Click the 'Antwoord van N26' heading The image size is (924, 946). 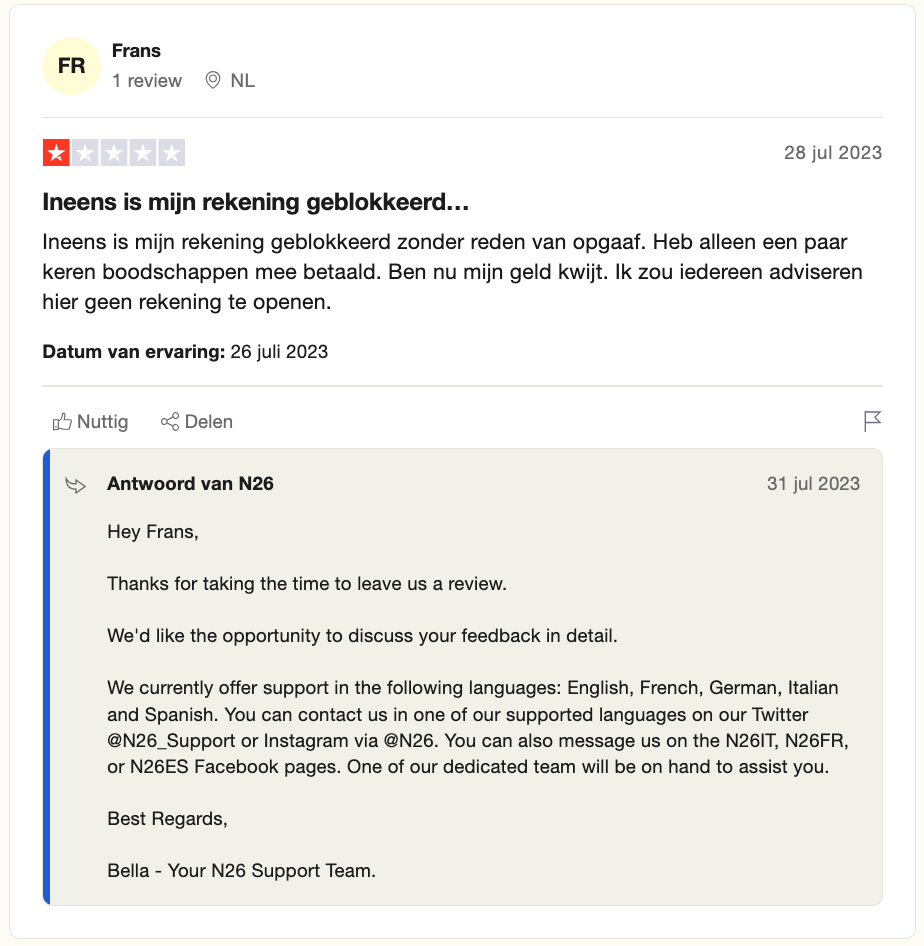click(191, 484)
